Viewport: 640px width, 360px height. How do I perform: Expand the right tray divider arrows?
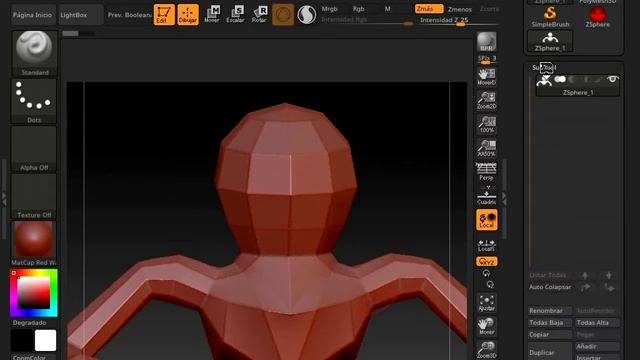[504, 199]
